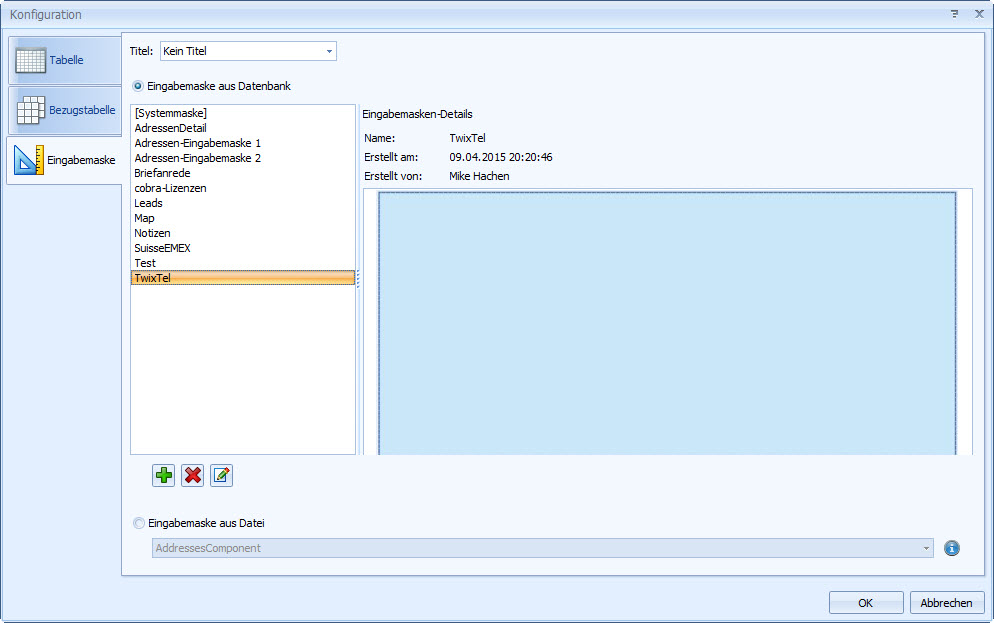
Task: Select [Systemmaske] in the list
Action: tap(170, 113)
